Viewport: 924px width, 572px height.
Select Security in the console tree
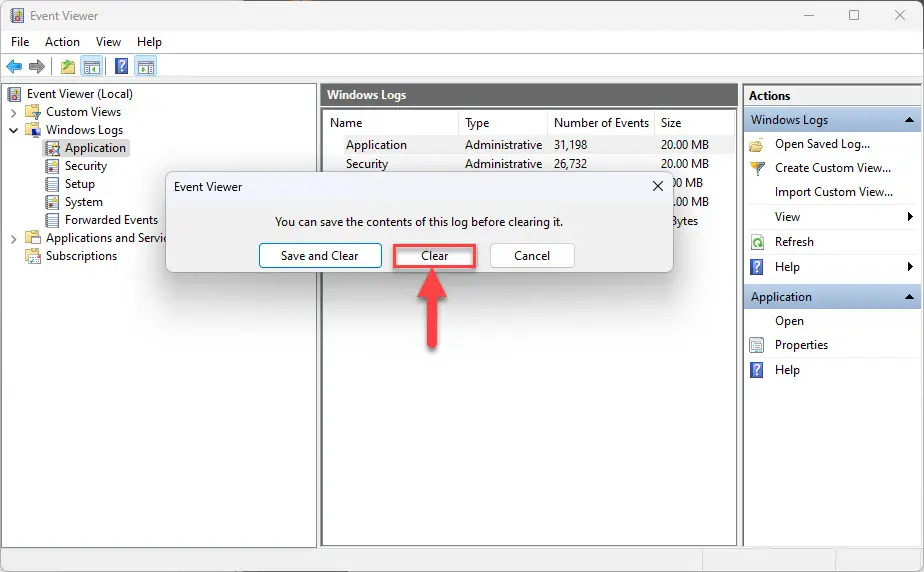(86, 166)
